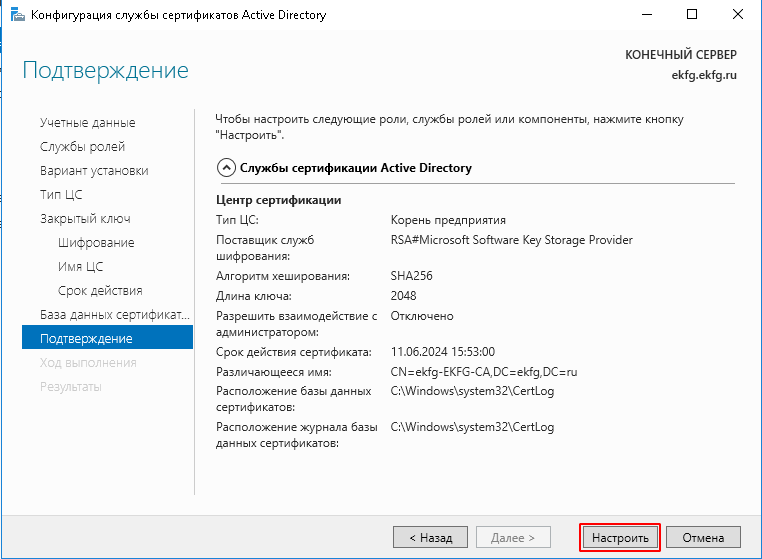Image resolution: width=762 pixels, height=559 pixels.
Task: Click the Алгоритм хеширования: label
Action: click(x=283, y=276)
